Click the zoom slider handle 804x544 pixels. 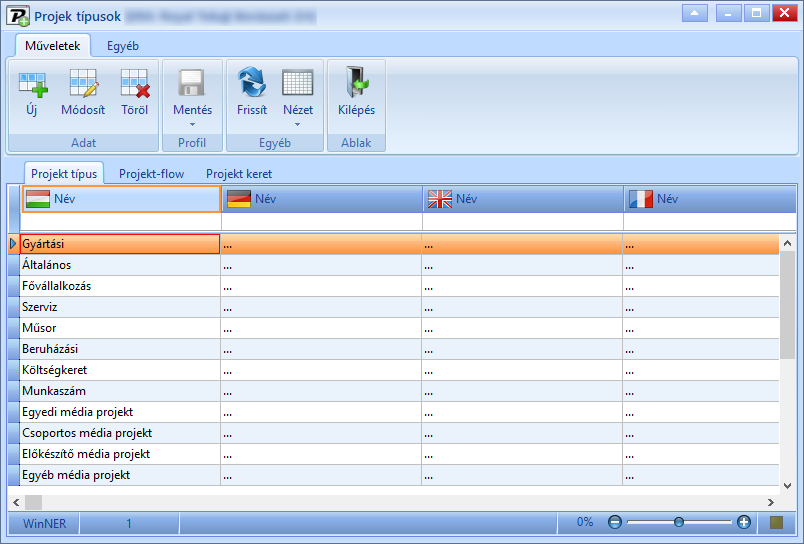point(679,522)
